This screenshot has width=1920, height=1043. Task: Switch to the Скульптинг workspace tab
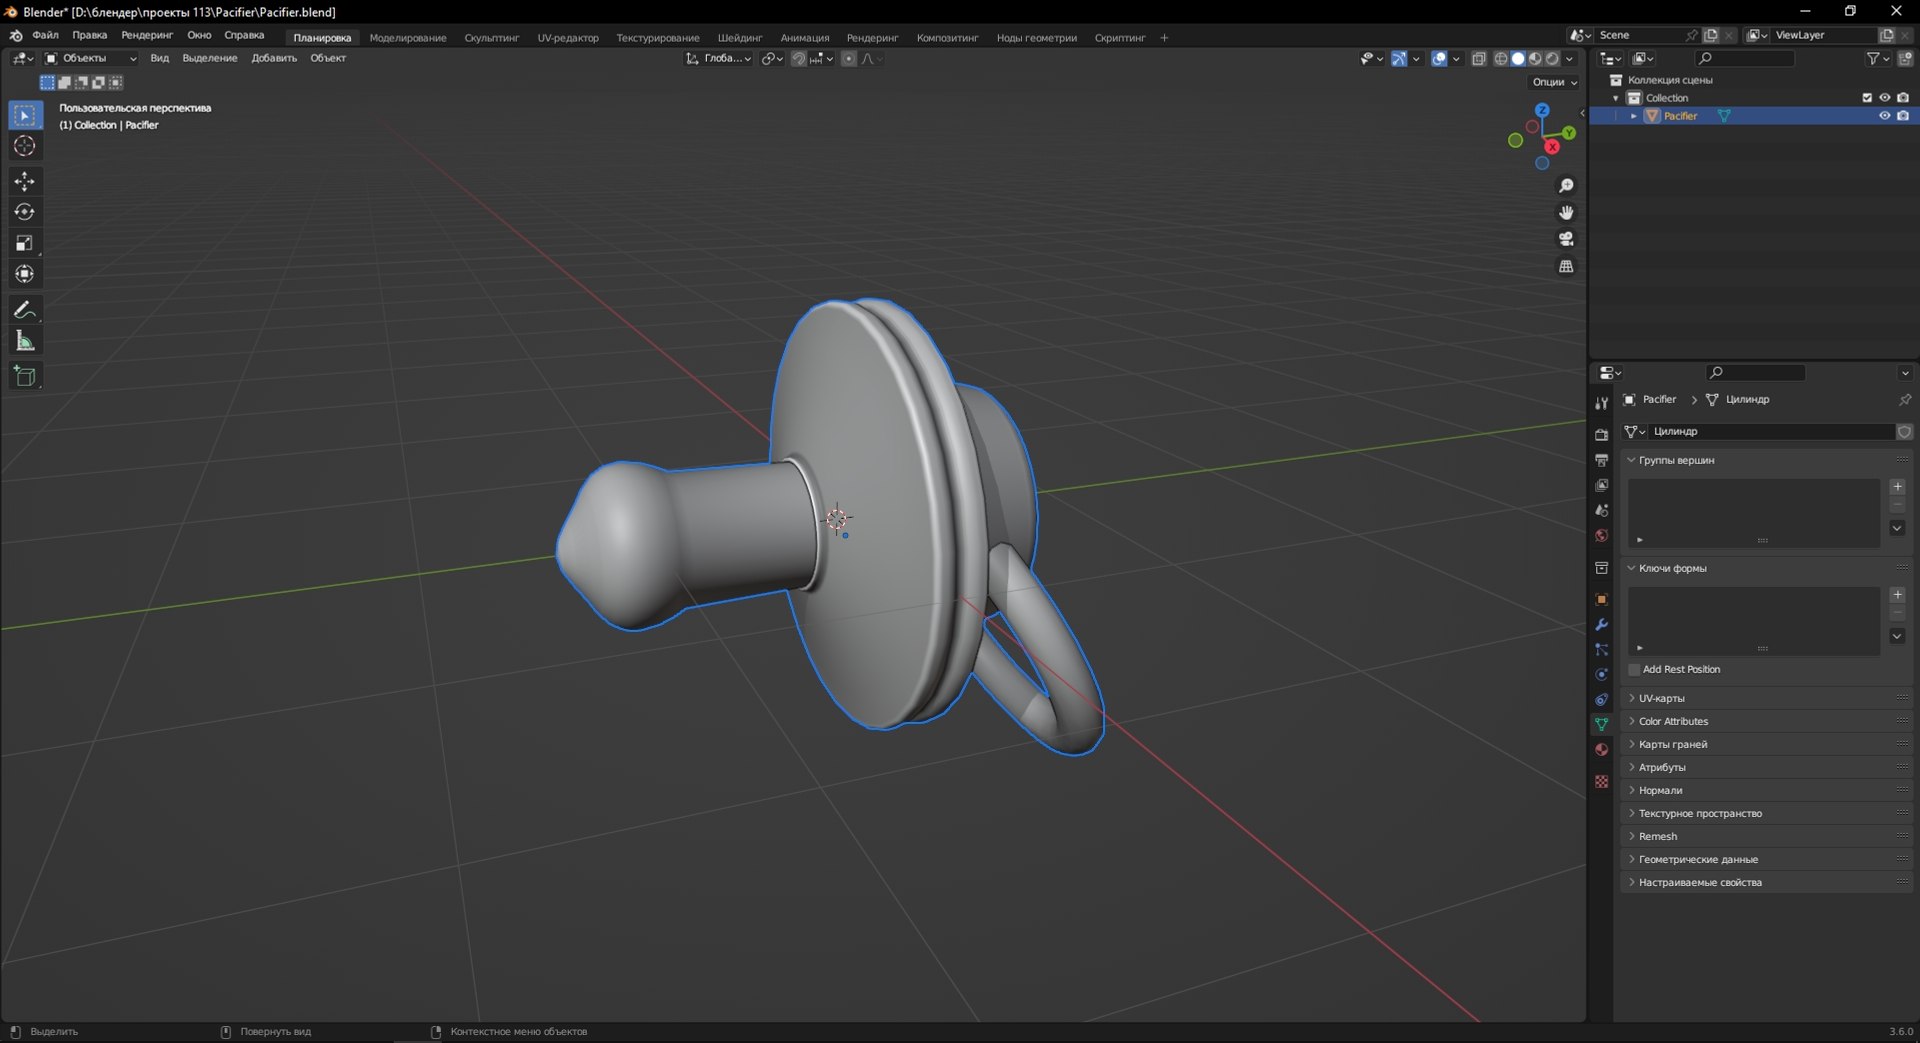[x=492, y=38]
